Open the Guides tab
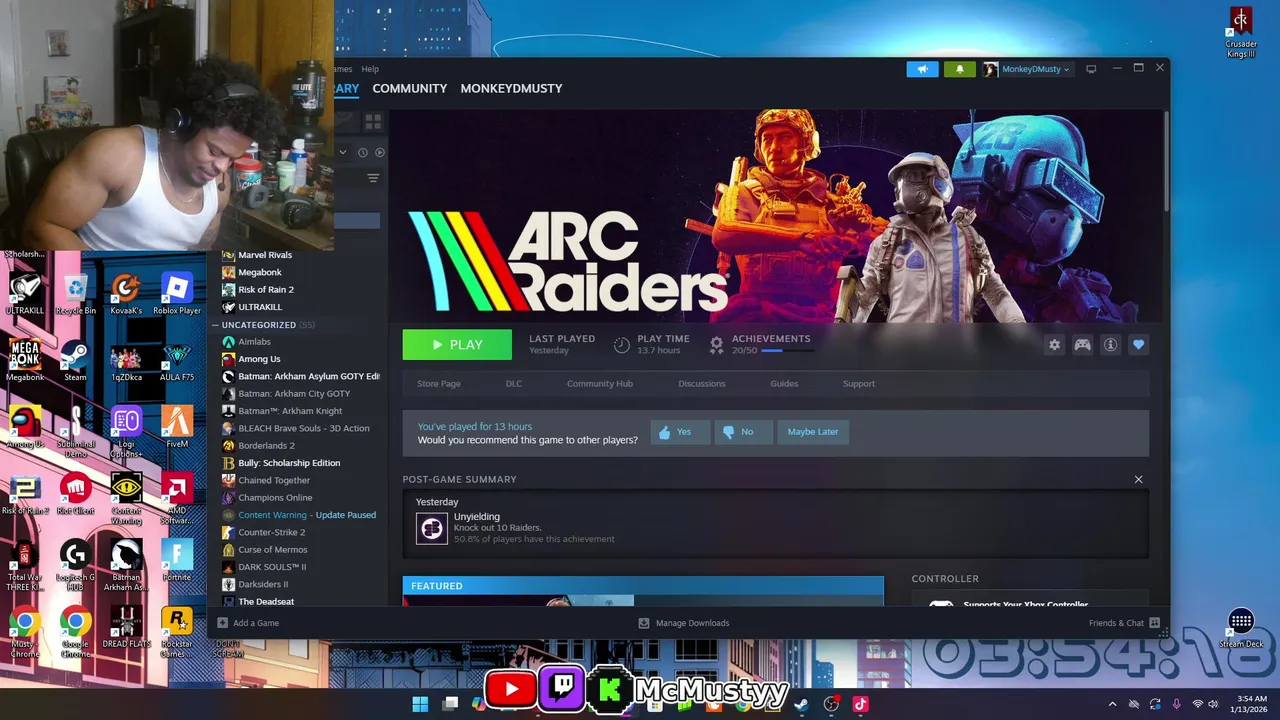 (784, 384)
